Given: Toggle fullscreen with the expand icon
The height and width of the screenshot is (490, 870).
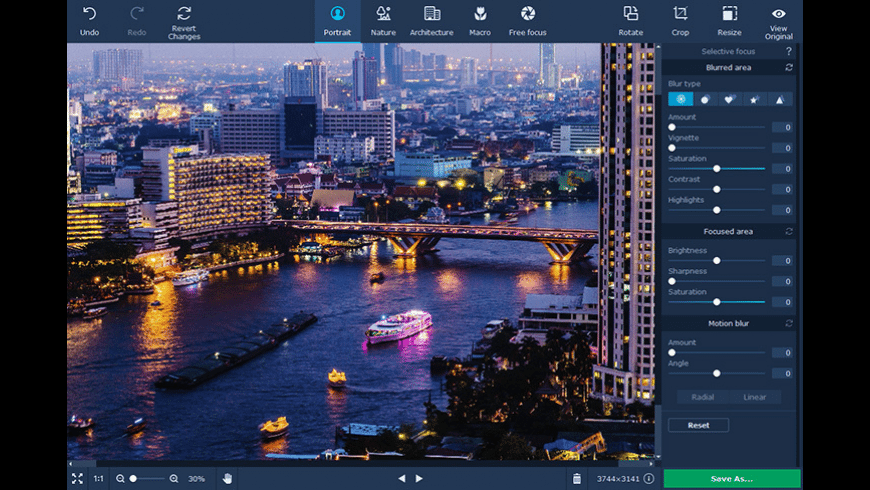Looking at the screenshot, I should (x=77, y=479).
